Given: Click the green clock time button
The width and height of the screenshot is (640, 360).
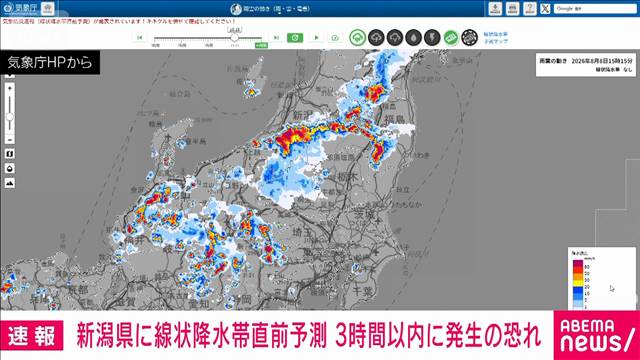Looking at the screenshot, I should click(295, 38).
